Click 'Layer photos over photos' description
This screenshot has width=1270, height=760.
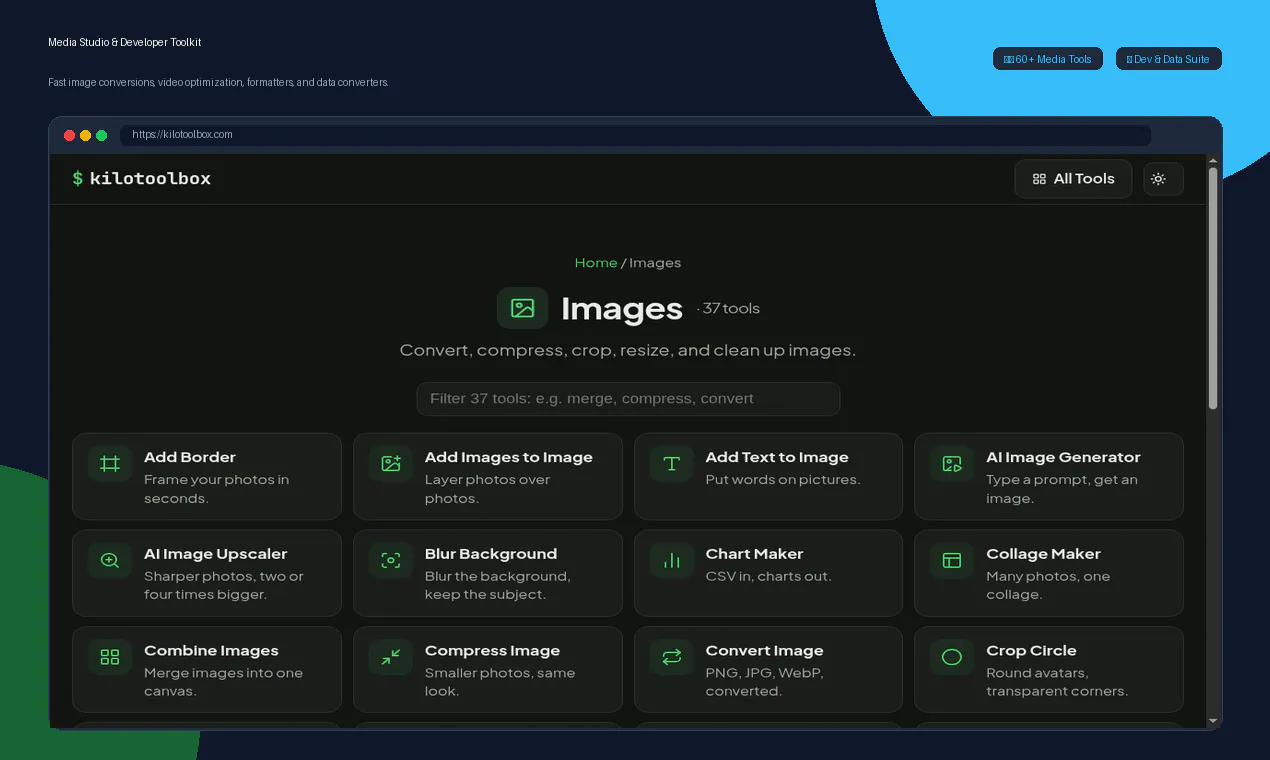point(488,489)
